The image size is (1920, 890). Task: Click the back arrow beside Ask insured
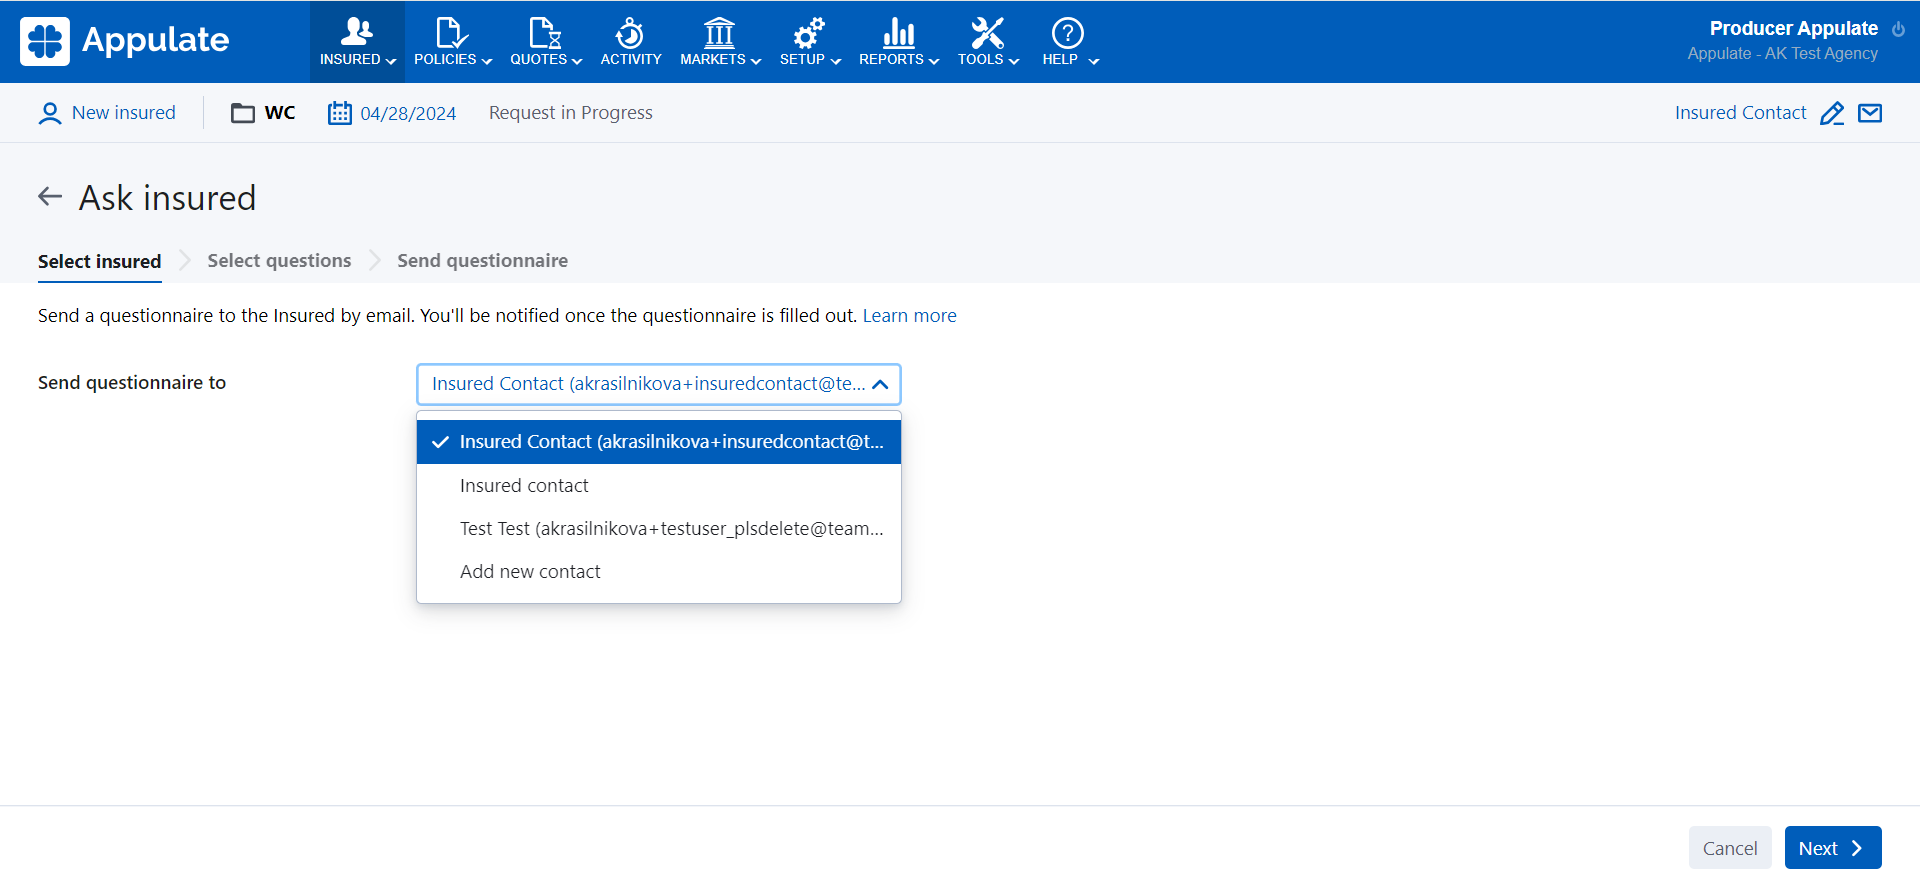pos(50,197)
